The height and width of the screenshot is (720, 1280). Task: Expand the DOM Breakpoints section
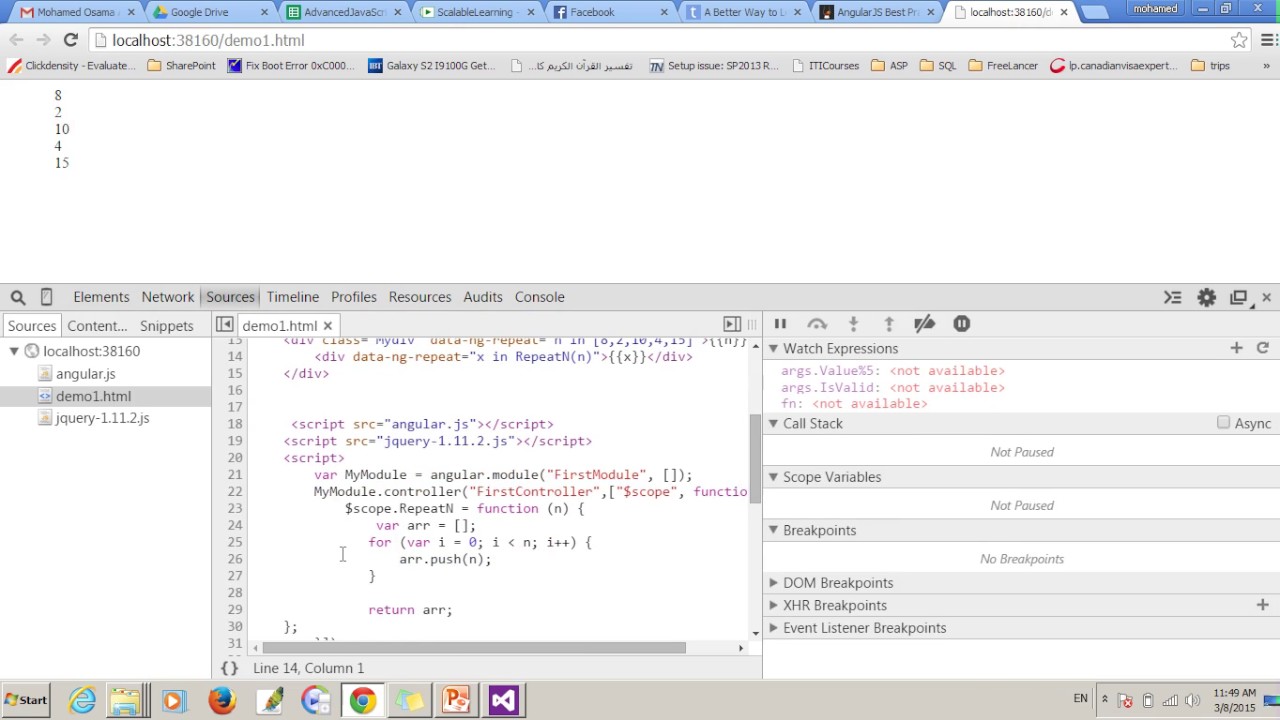[x=773, y=583]
